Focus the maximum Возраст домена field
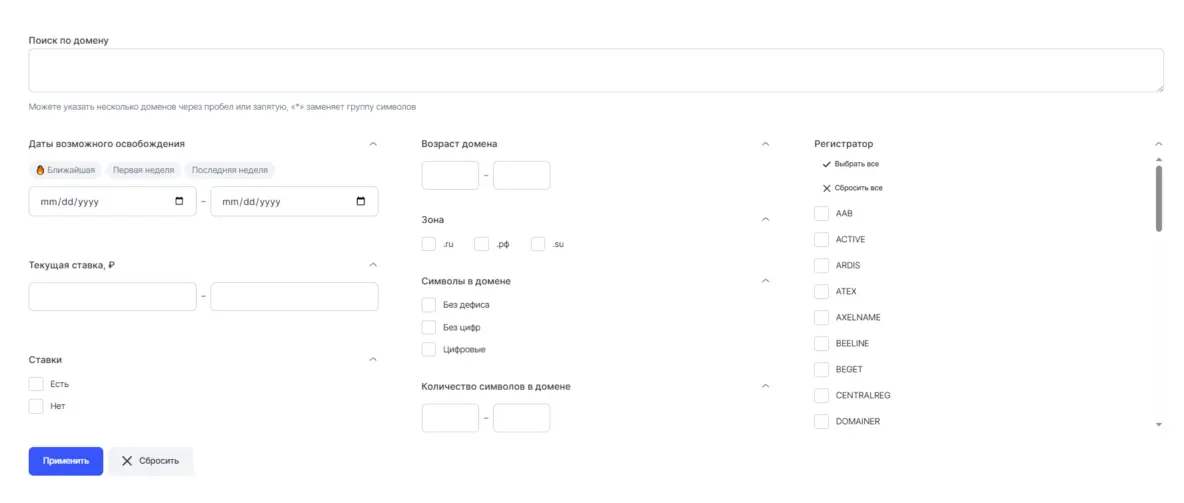The image size is (1184, 503). [522, 175]
